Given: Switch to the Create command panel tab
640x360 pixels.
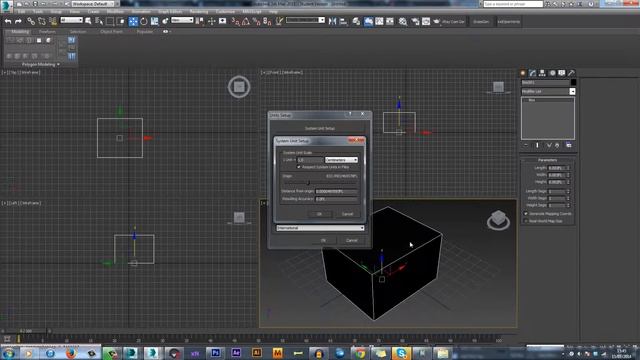Looking at the screenshot, I should [523, 73].
